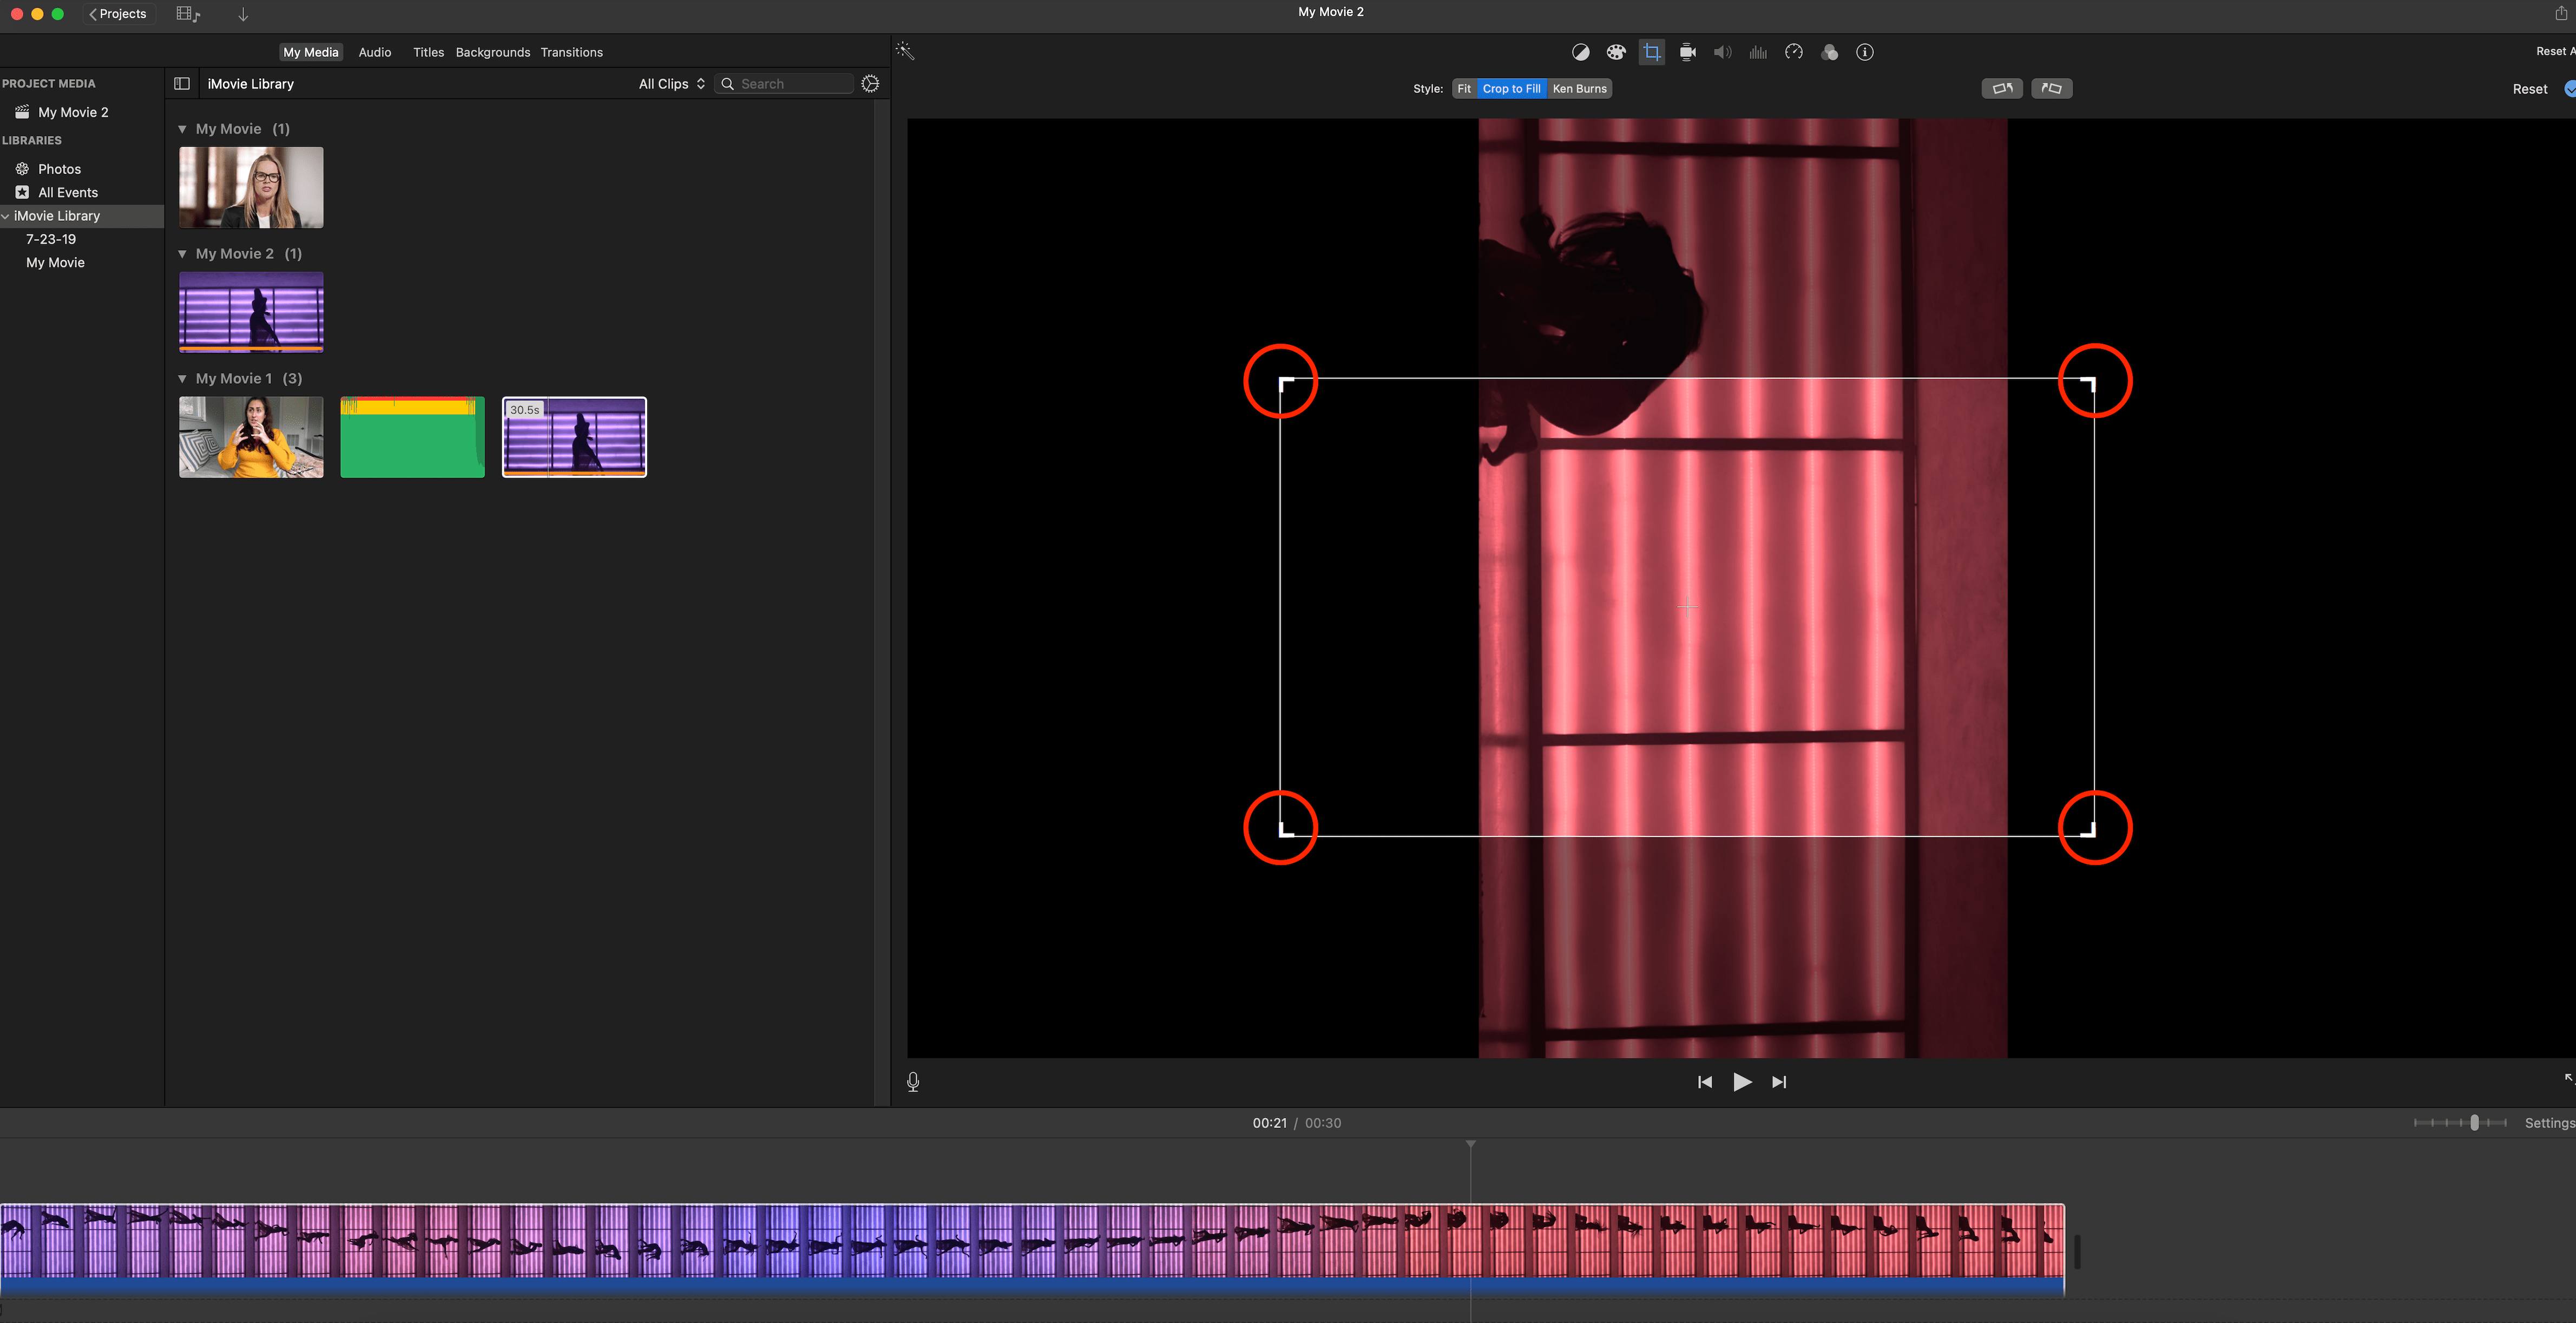The image size is (2576, 1323).
Task: Click the Search field in the browser
Action: point(785,84)
